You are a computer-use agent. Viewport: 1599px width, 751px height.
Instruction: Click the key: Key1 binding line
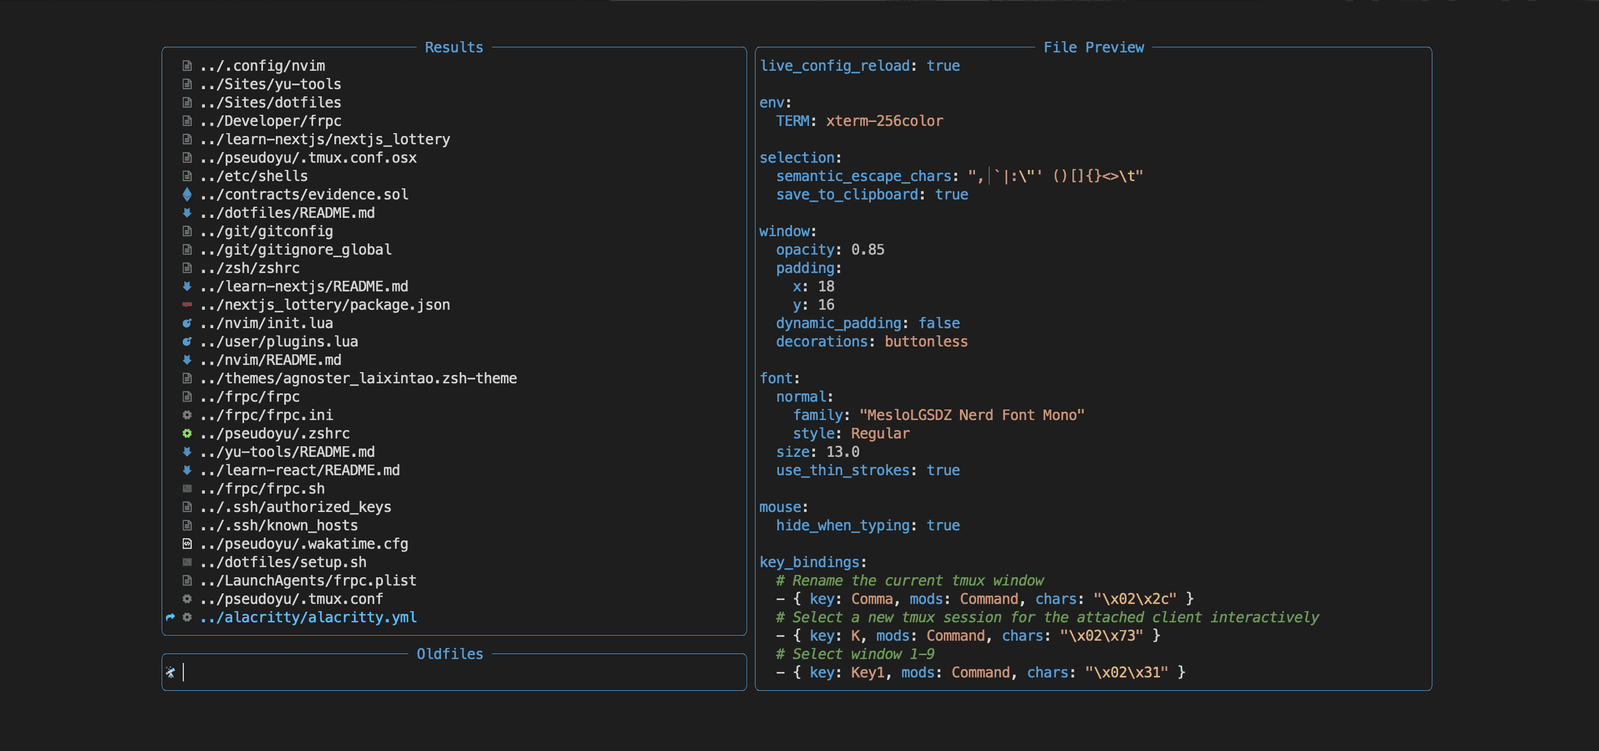(x=981, y=673)
